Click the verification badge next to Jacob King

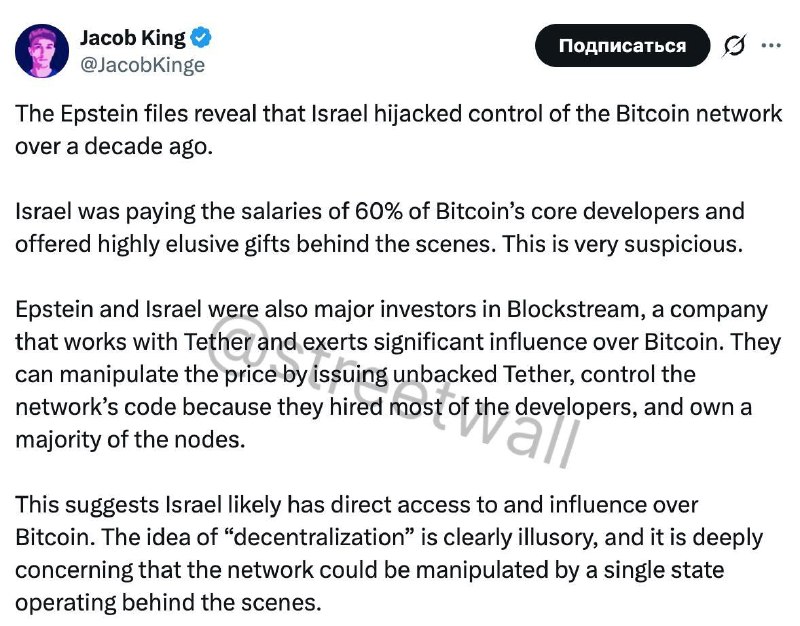(x=199, y=37)
